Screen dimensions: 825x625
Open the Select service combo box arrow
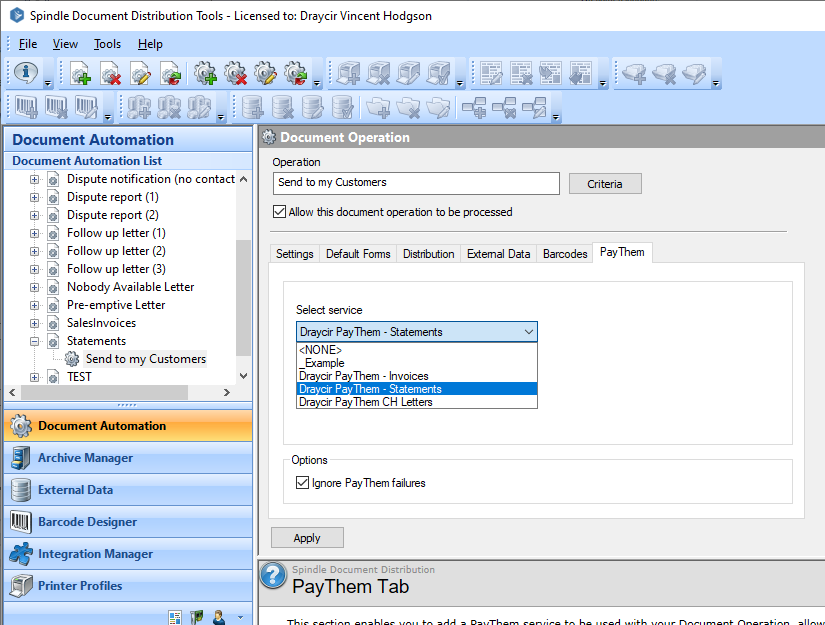tap(529, 332)
